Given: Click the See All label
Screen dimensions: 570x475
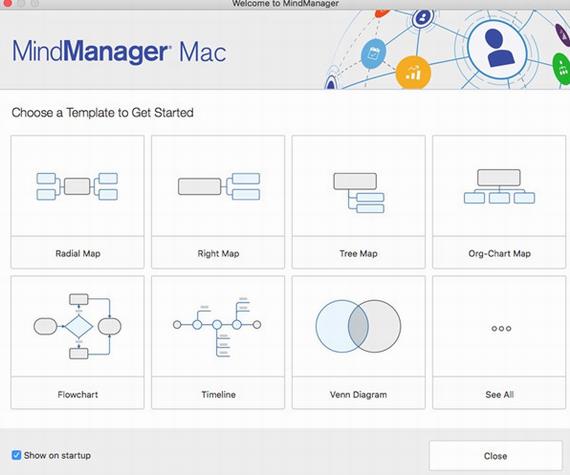Looking at the screenshot, I should [499, 394].
